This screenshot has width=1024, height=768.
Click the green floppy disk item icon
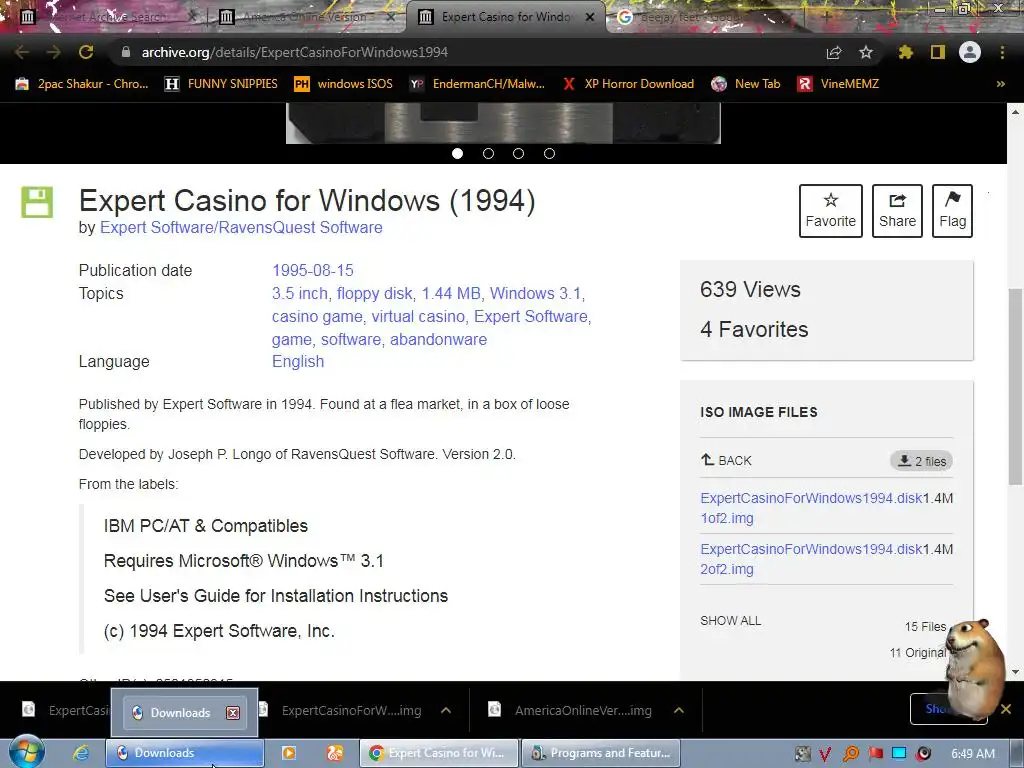click(37, 202)
